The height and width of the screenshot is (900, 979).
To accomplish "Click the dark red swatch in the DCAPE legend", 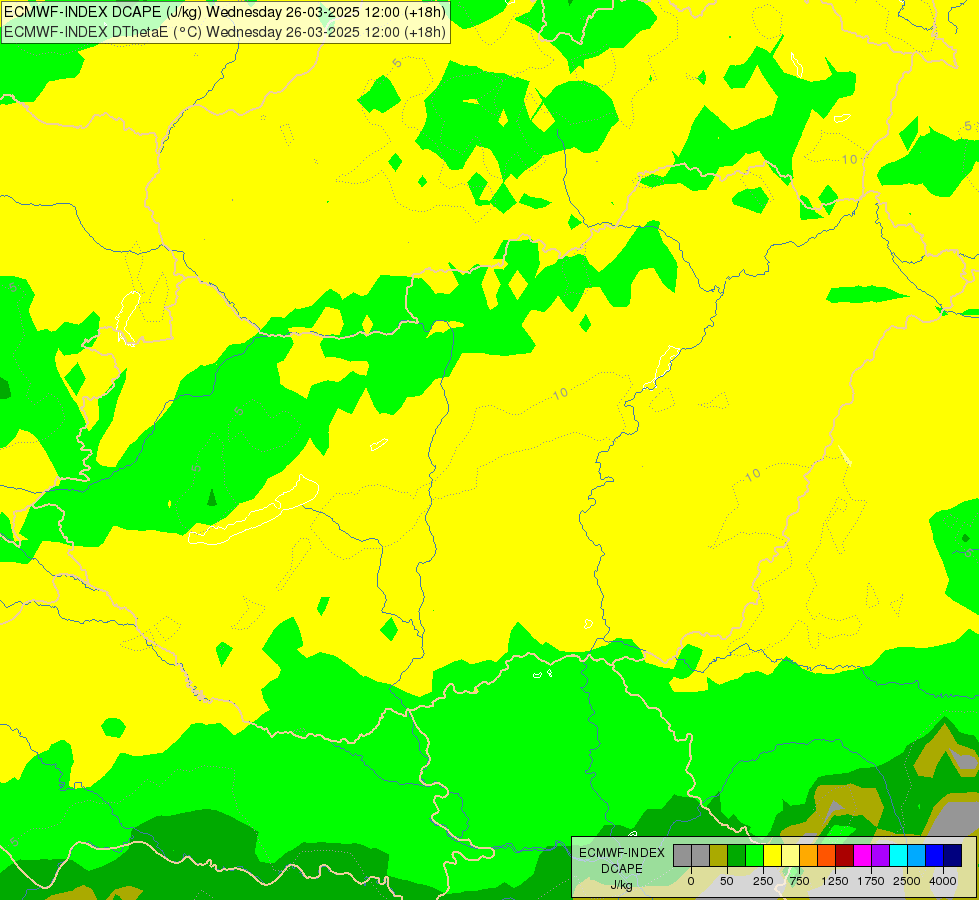I will coord(845,856).
